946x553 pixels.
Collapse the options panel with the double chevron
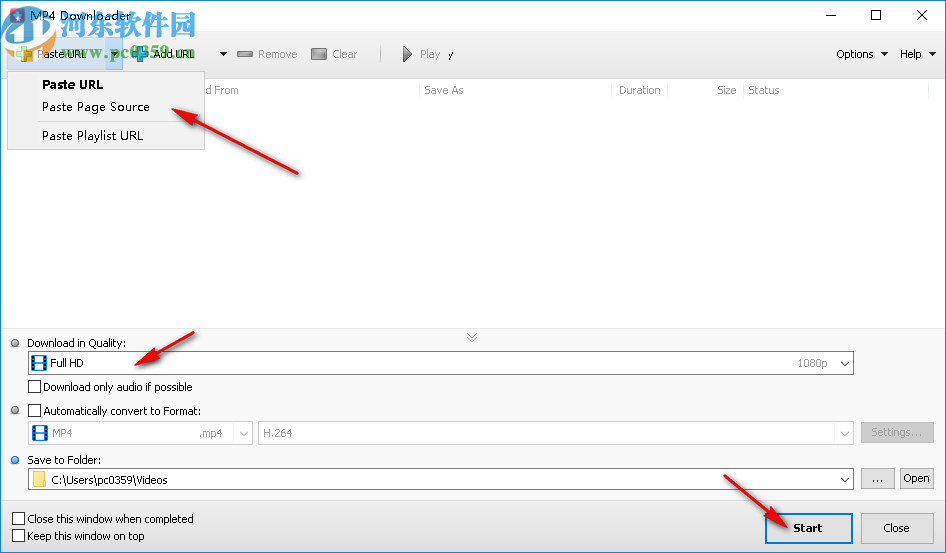(x=472, y=337)
